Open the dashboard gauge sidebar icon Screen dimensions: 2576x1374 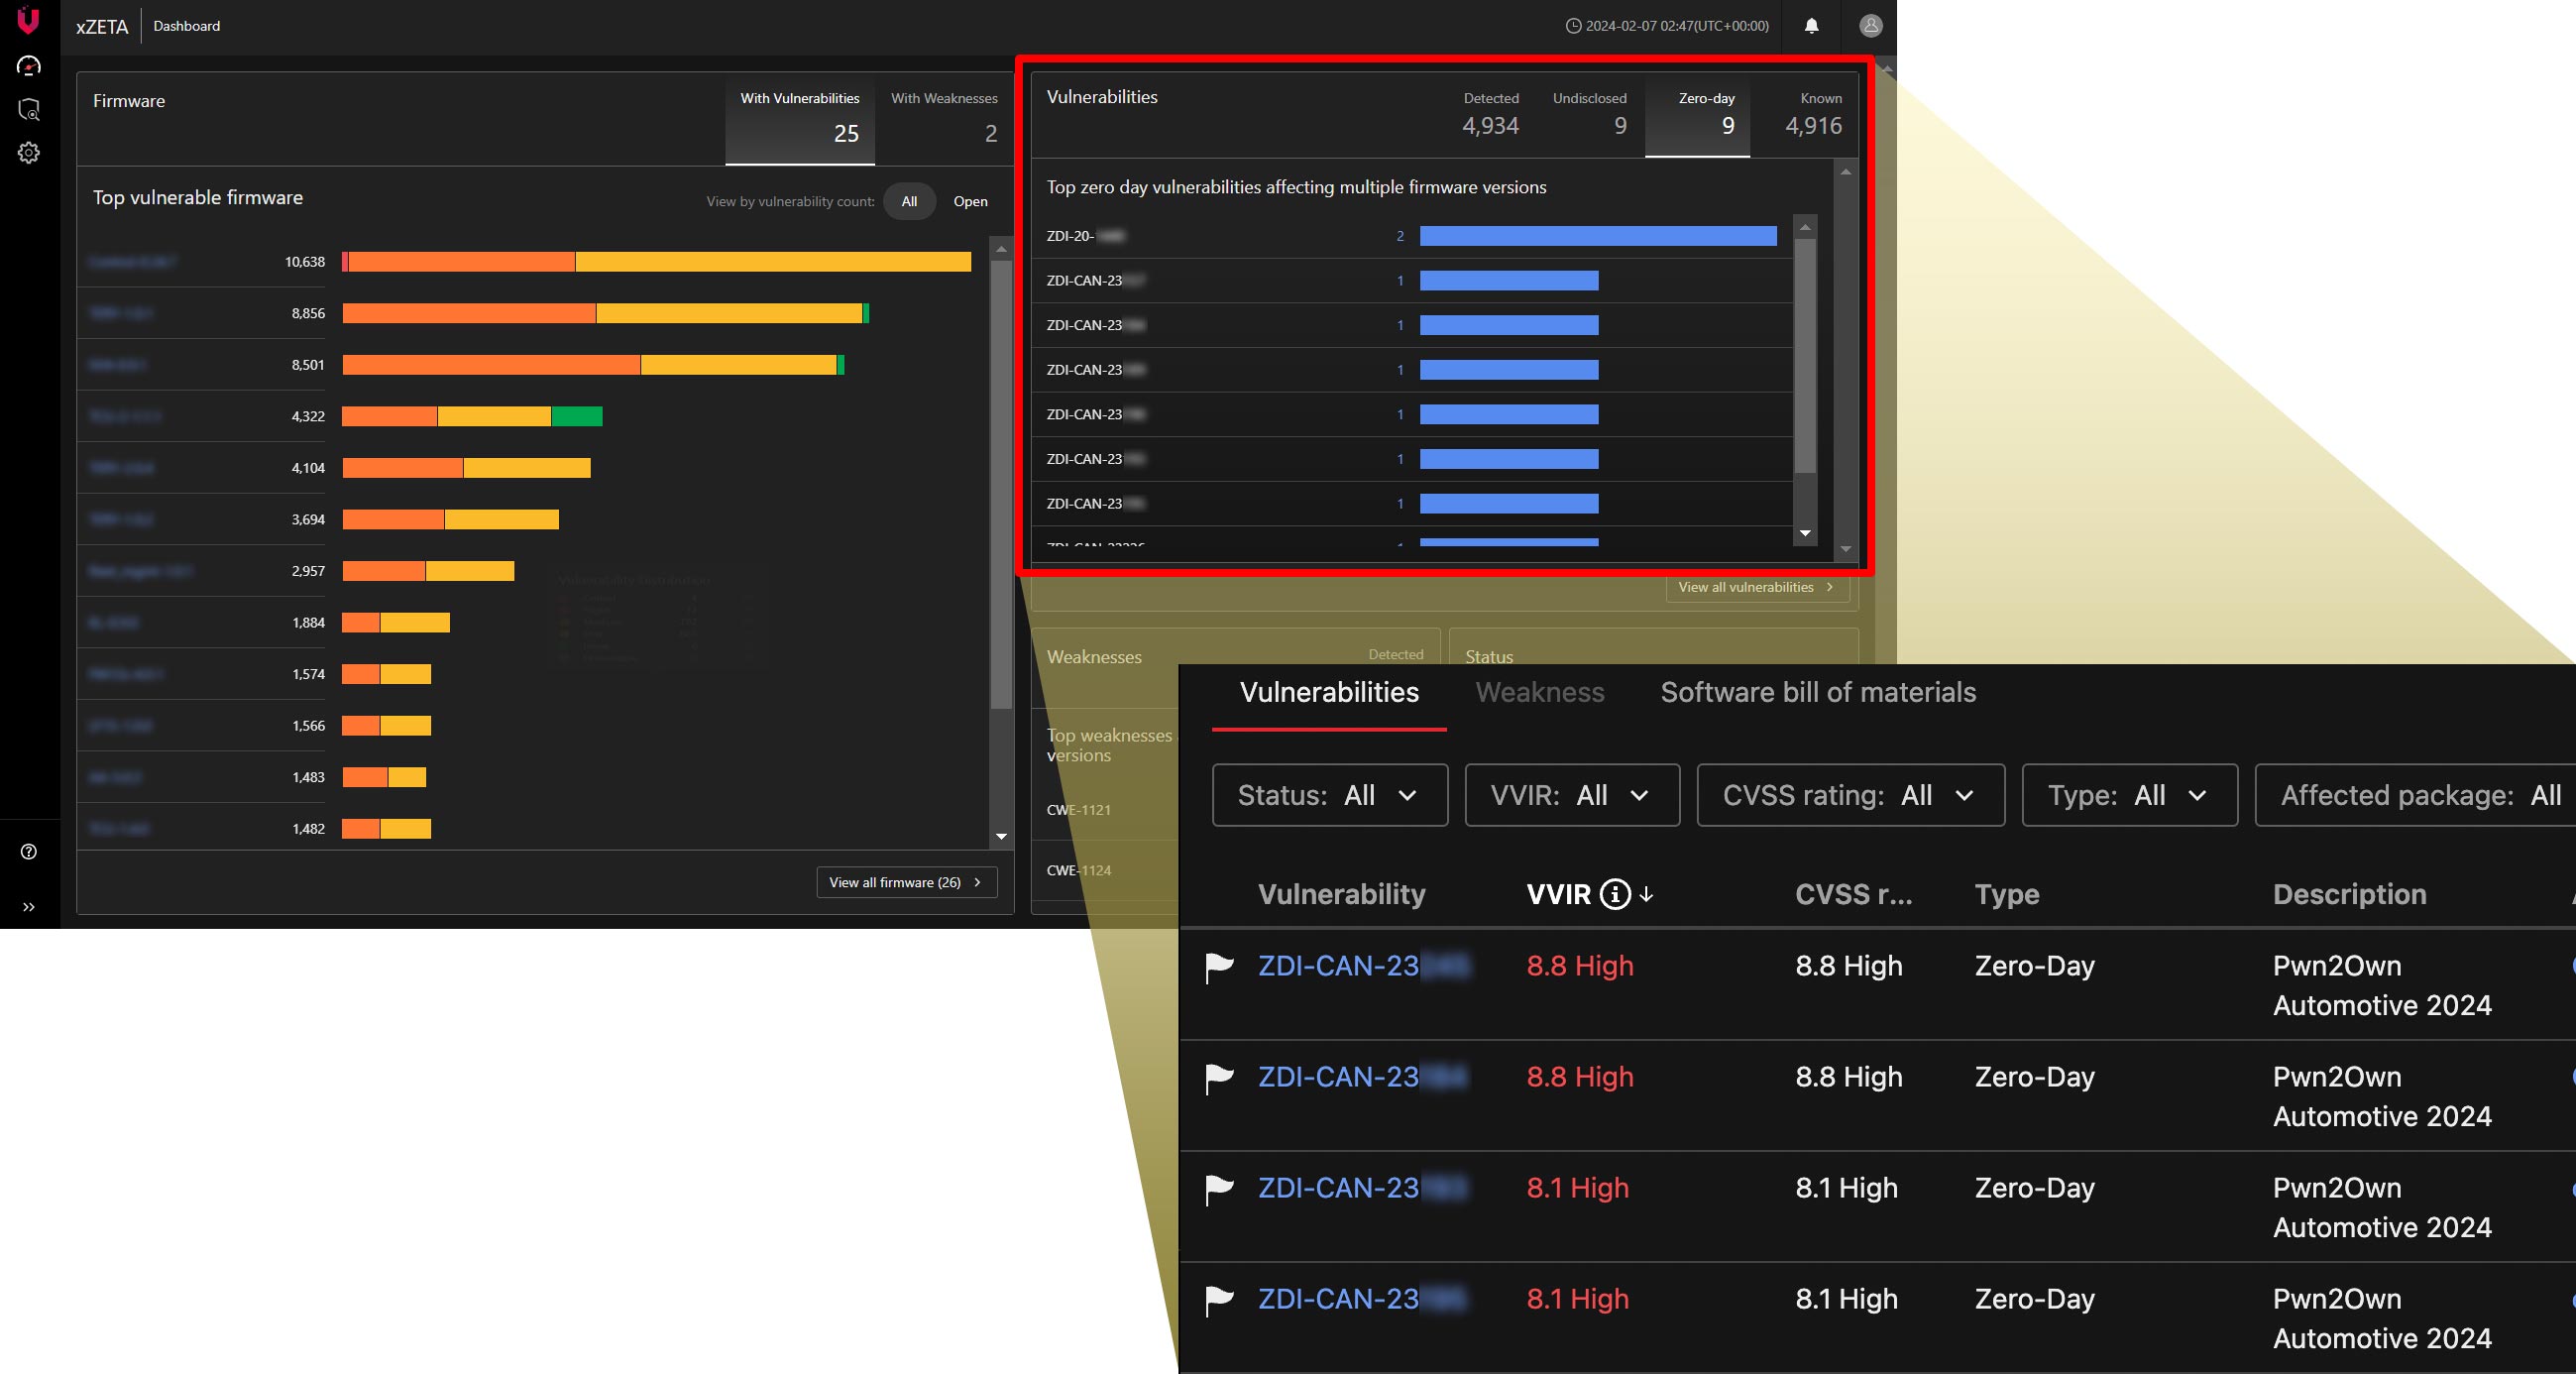coord(29,66)
